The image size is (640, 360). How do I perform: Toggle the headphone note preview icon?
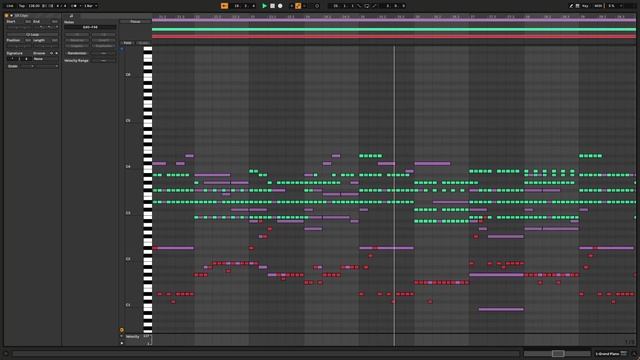coord(122,49)
